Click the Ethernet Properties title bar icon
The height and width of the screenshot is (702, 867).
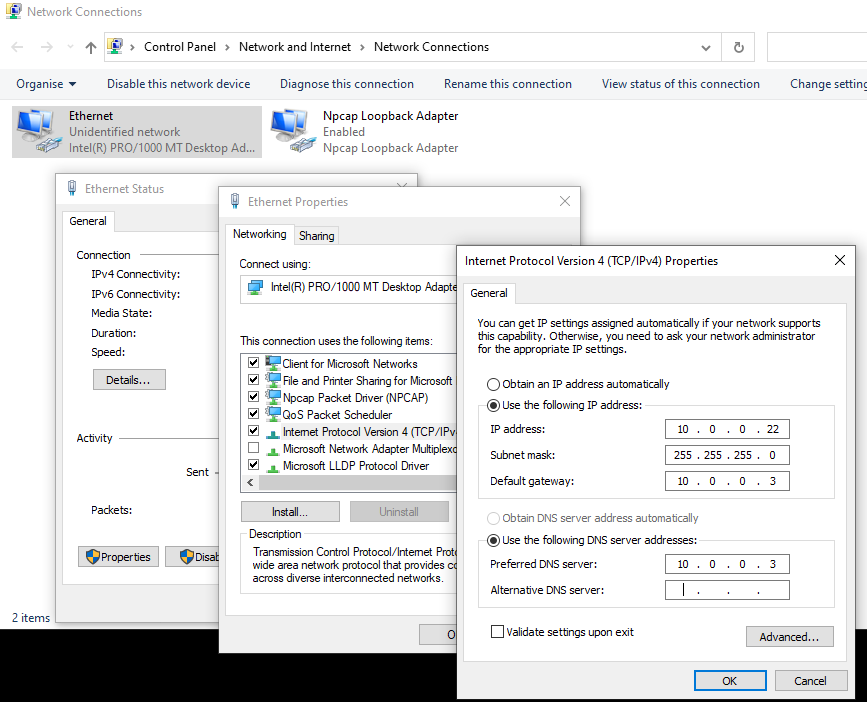click(x=234, y=201)
